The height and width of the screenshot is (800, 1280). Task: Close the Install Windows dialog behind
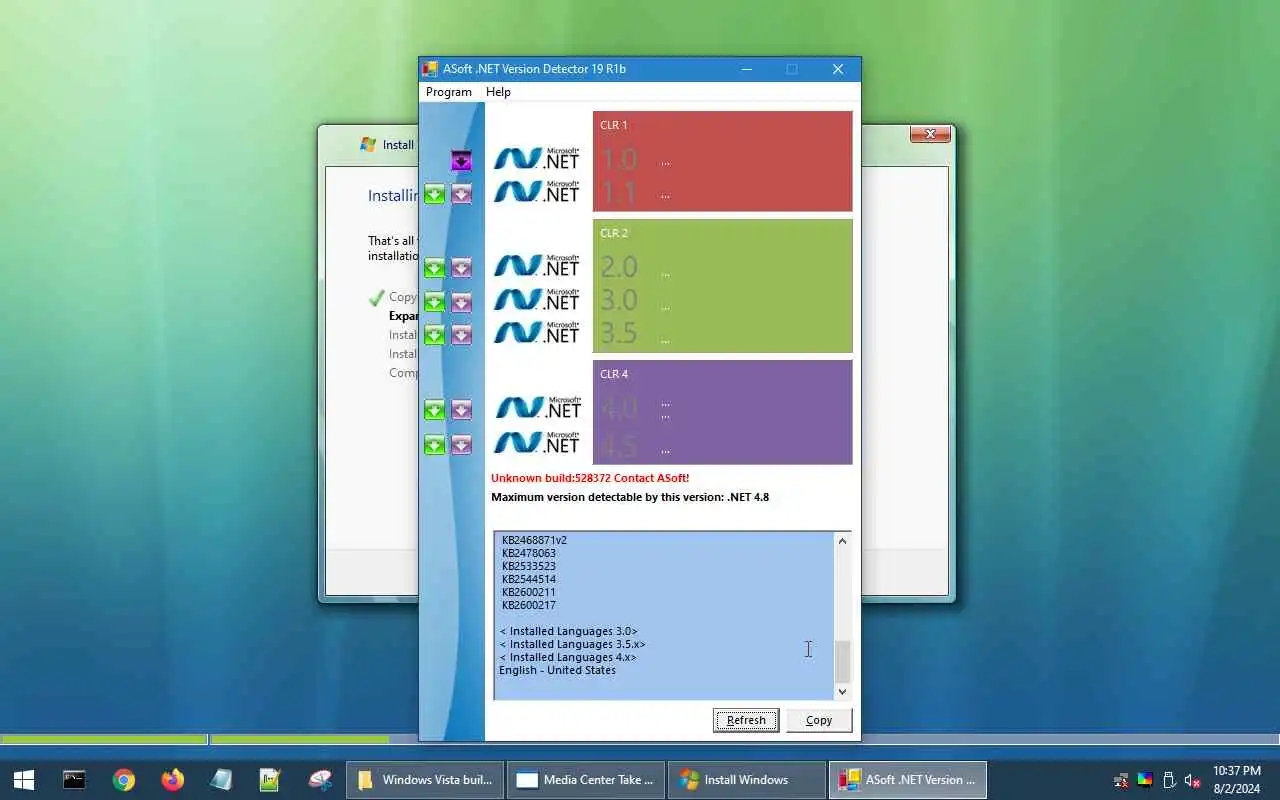930,134
